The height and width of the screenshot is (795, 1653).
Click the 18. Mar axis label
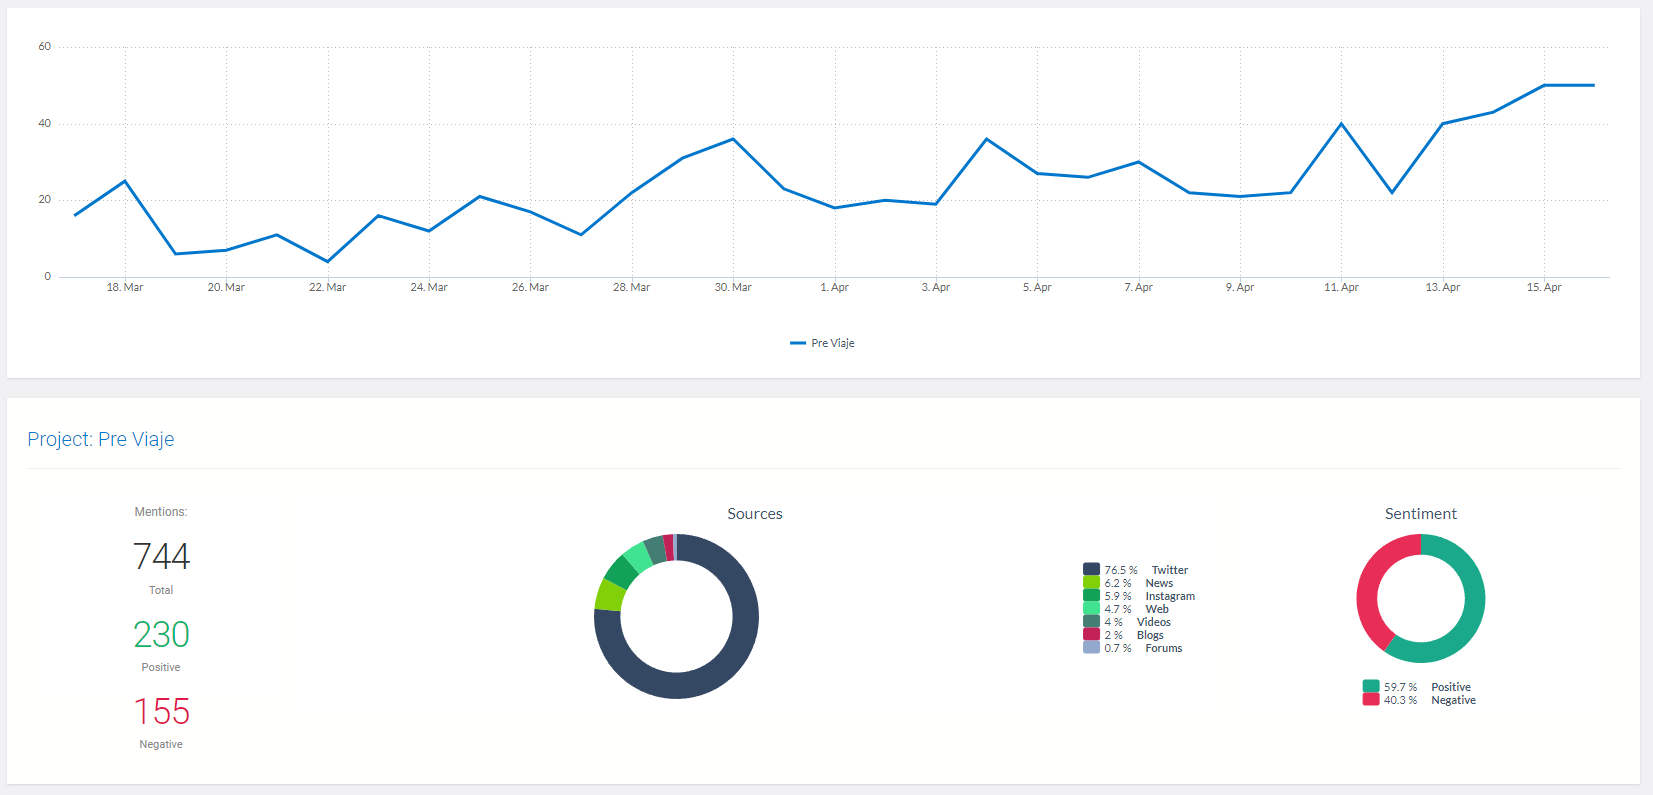[x=125, y=287]
